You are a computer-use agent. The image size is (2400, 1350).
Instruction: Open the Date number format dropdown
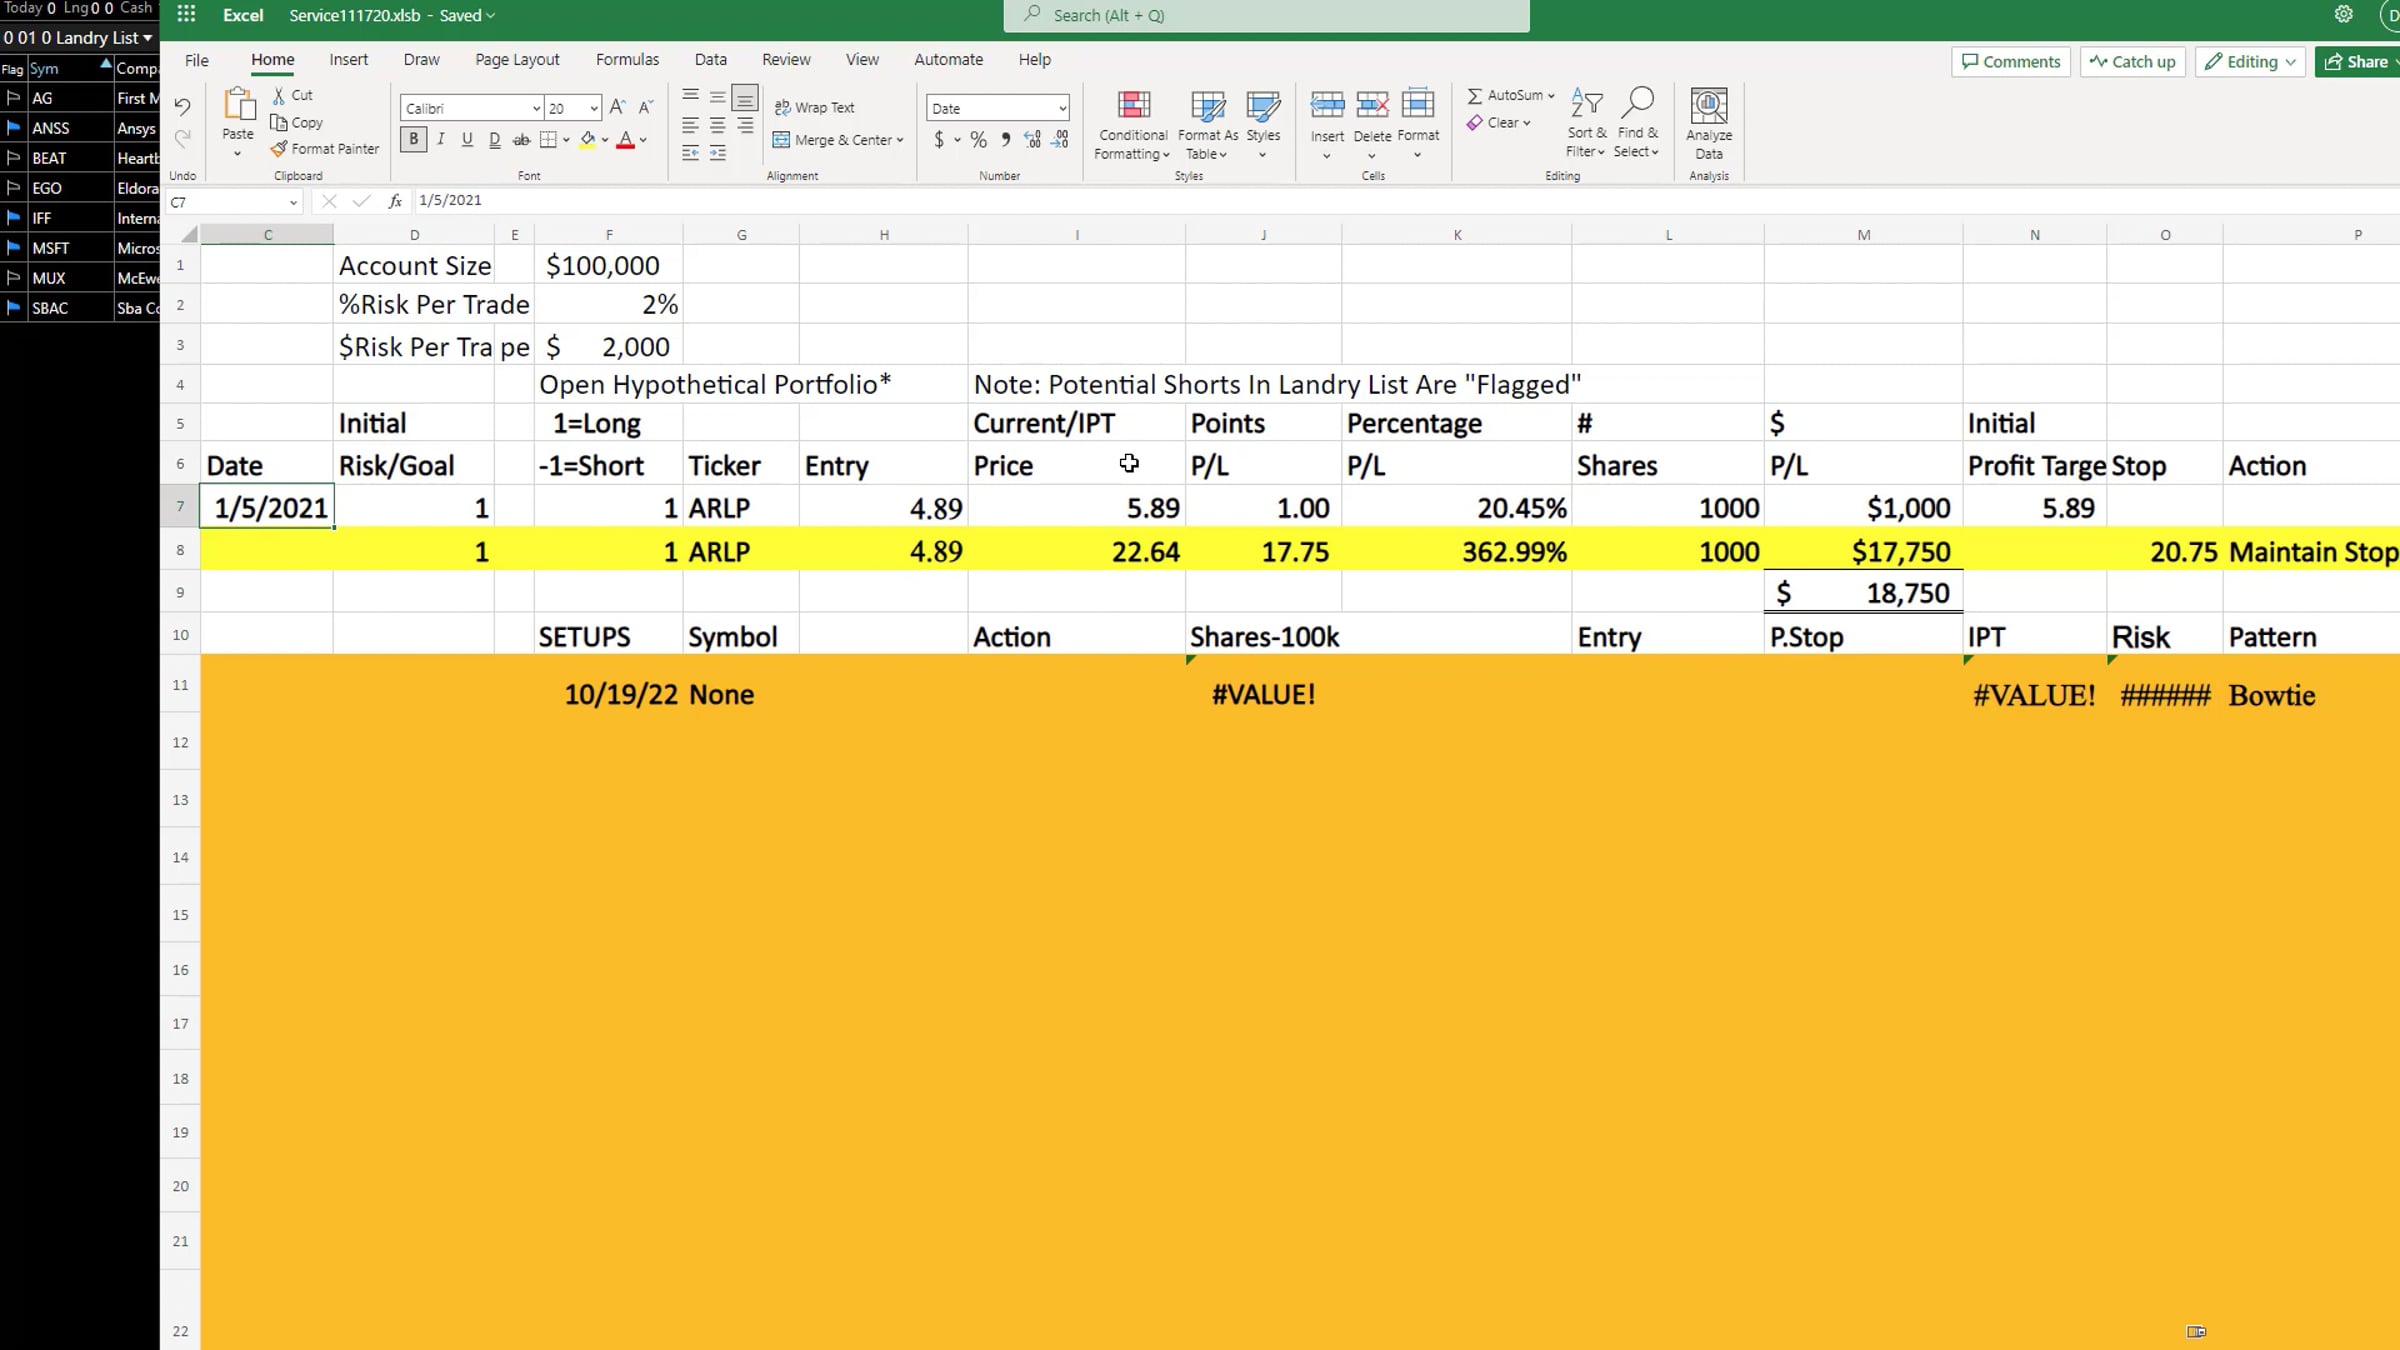[1062, 108]
